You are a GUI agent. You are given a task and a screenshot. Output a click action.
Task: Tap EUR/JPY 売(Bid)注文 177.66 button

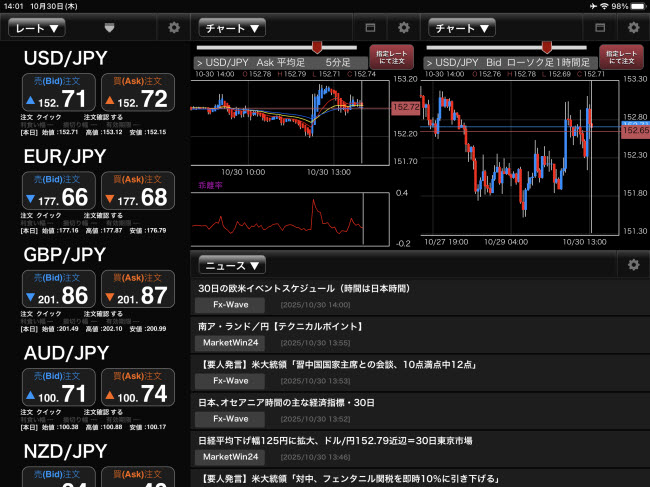tap(59, 191)
